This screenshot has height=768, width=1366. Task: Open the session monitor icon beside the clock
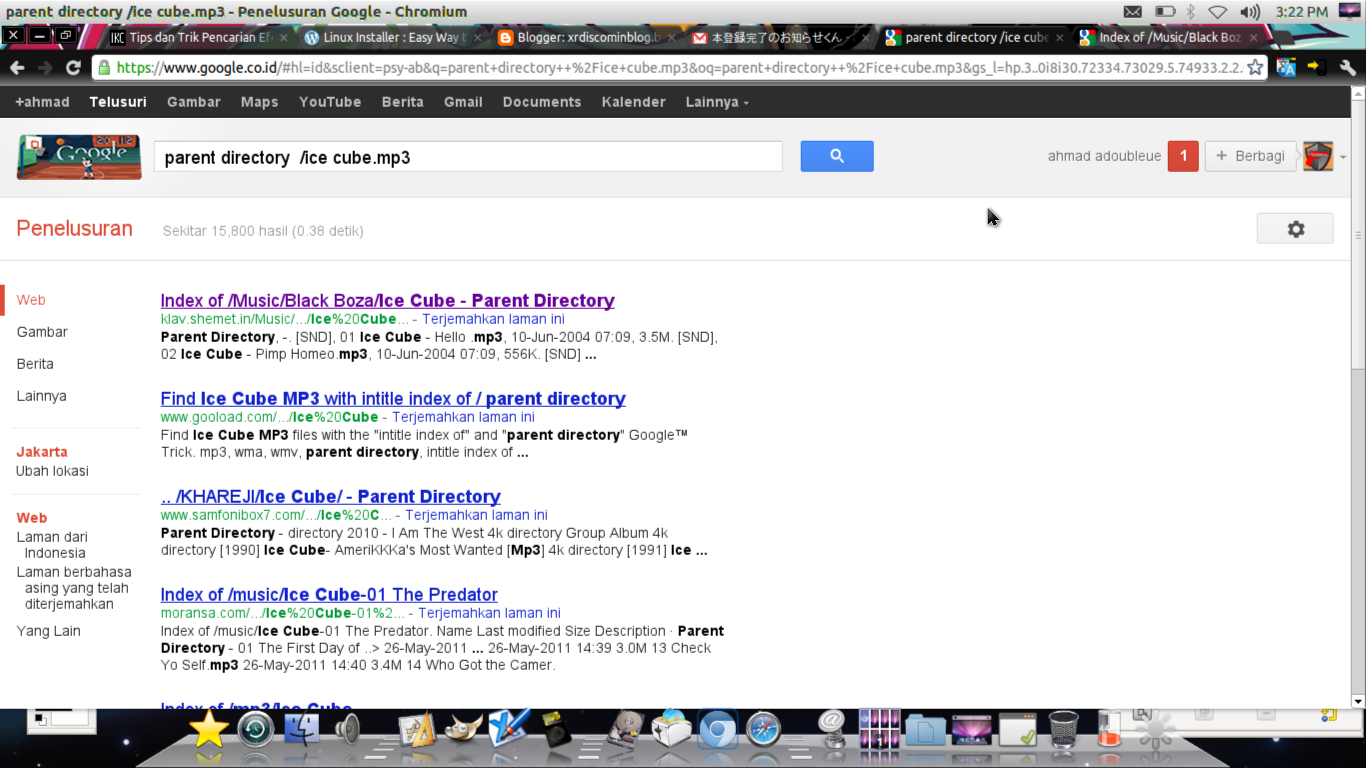coord(1349,12)
